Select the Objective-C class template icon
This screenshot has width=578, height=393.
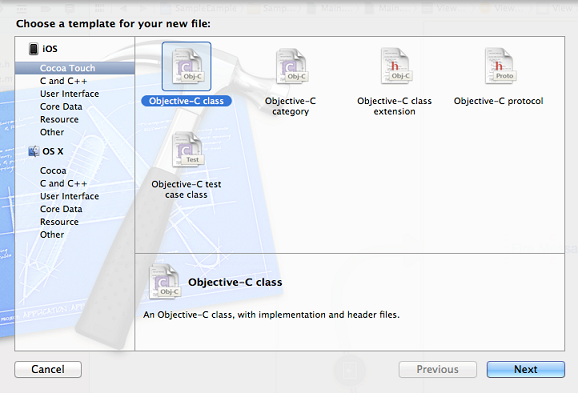[x=187, y=66]
